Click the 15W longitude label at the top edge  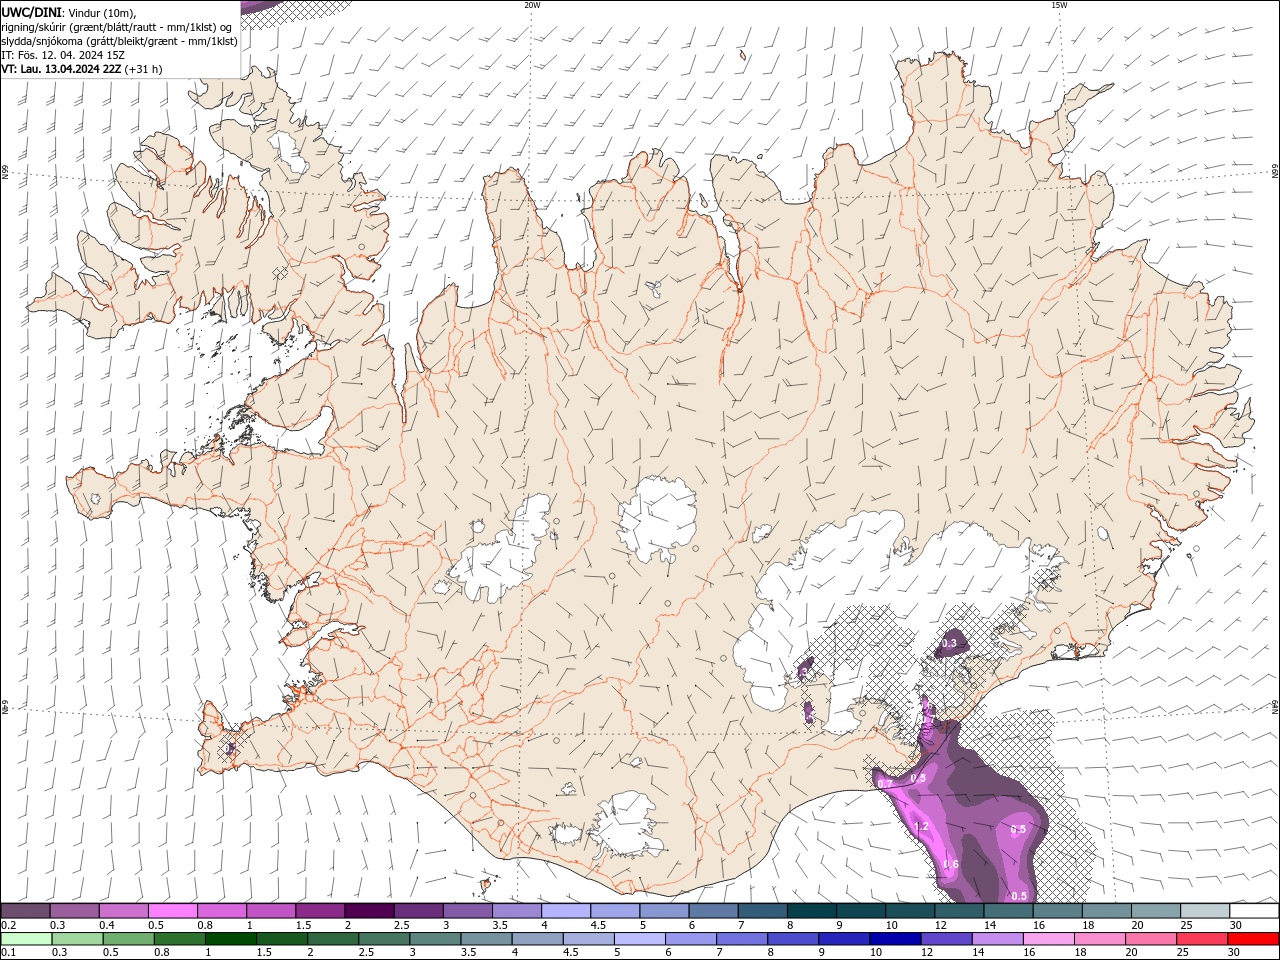pyautogui.click(x=1059, y=5)
